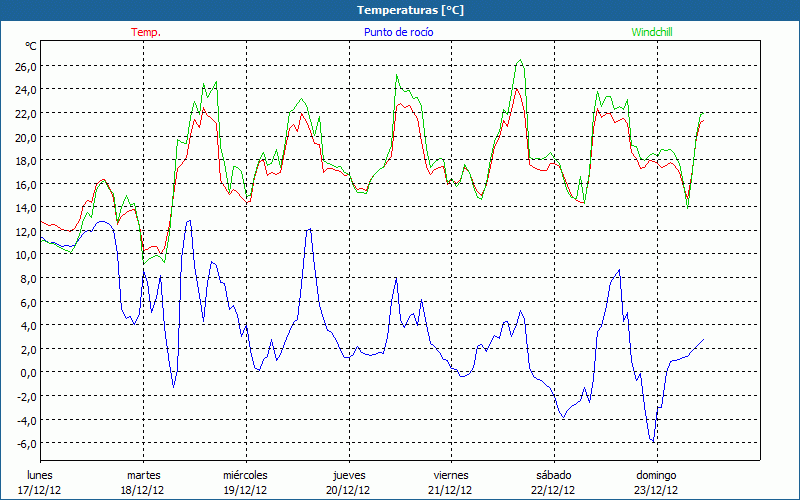The image size is (800, 500).
Task: Select the "lunes" day label
Action: (39, 475)
